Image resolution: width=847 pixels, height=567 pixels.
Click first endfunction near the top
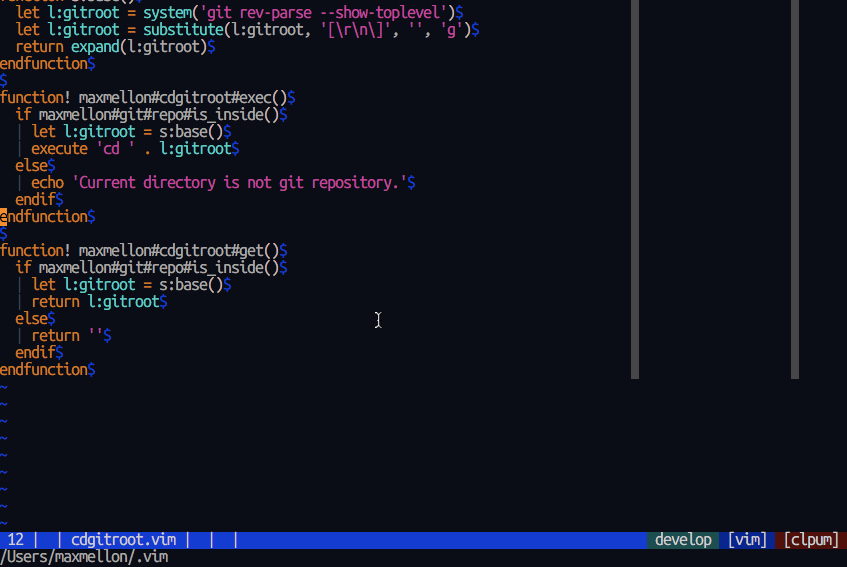click(44, 64)
